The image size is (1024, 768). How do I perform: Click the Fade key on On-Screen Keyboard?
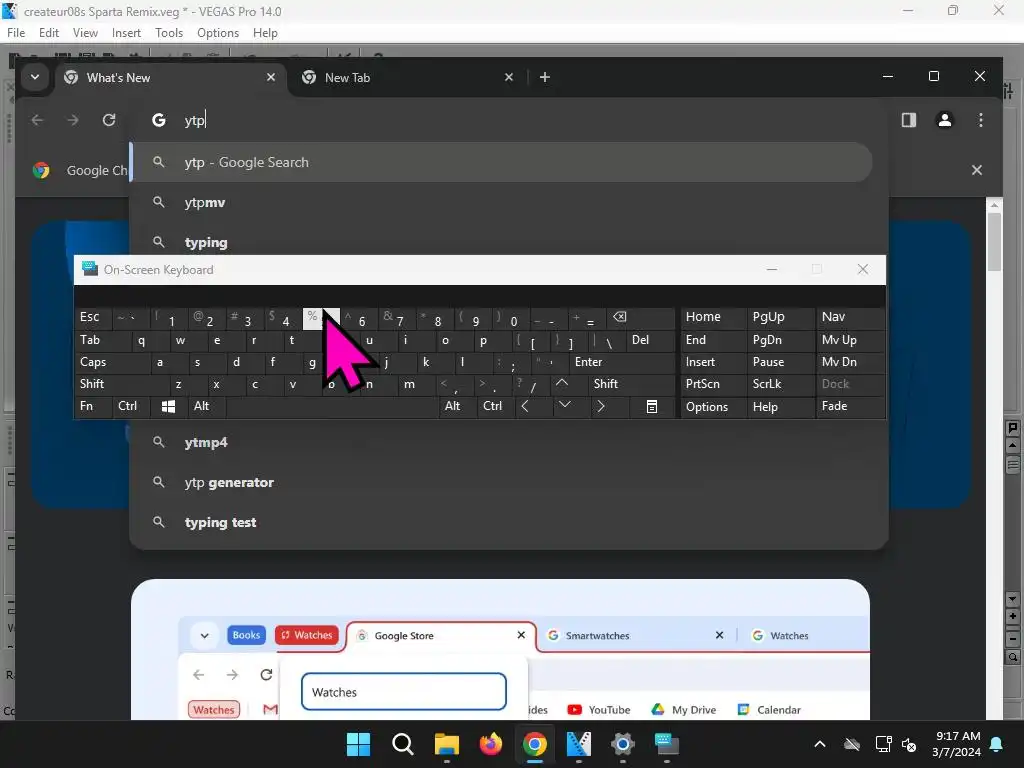tap(850, 406)
